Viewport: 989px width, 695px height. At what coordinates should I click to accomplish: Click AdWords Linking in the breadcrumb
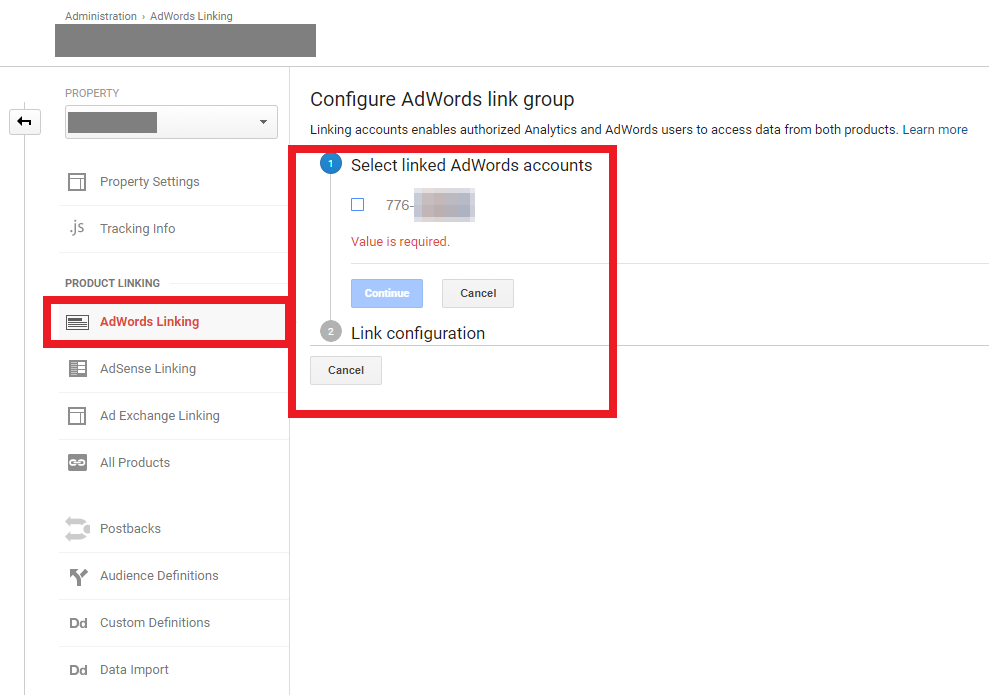[x=191, y=16]
